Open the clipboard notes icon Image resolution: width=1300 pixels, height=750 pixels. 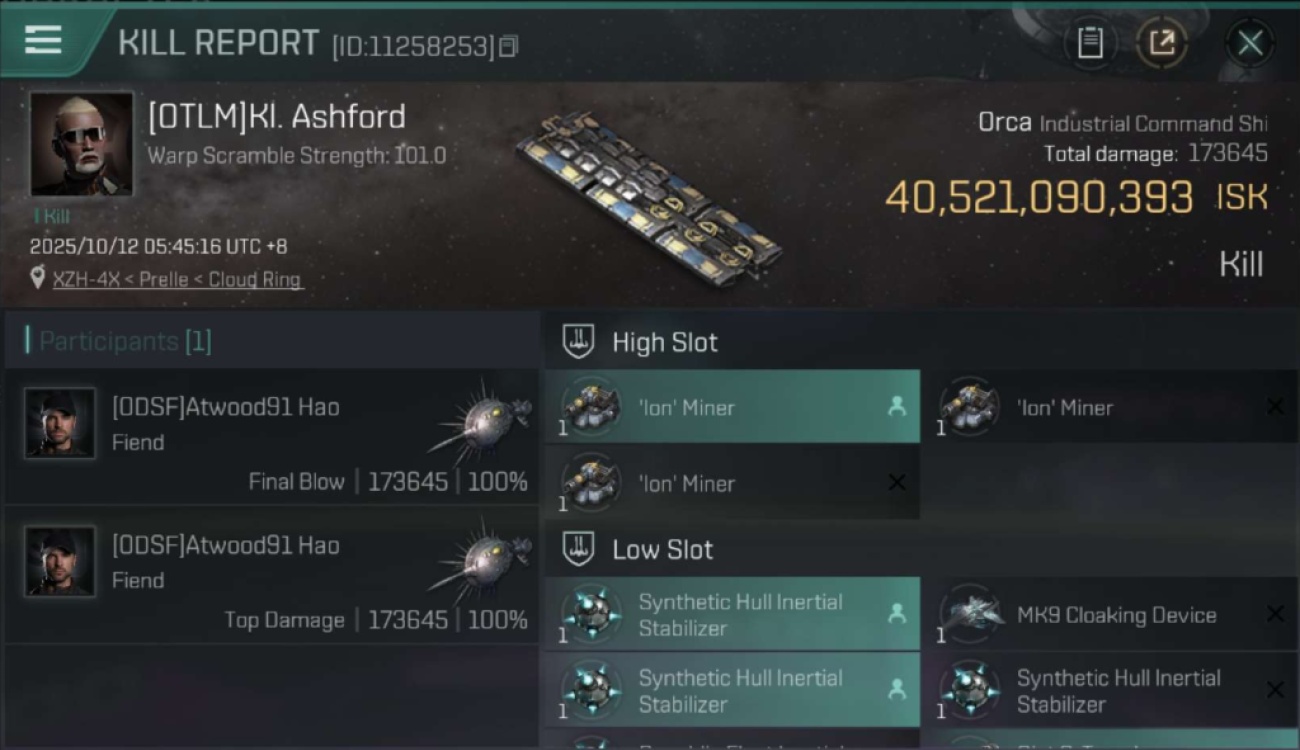(x=1090, y=42)
